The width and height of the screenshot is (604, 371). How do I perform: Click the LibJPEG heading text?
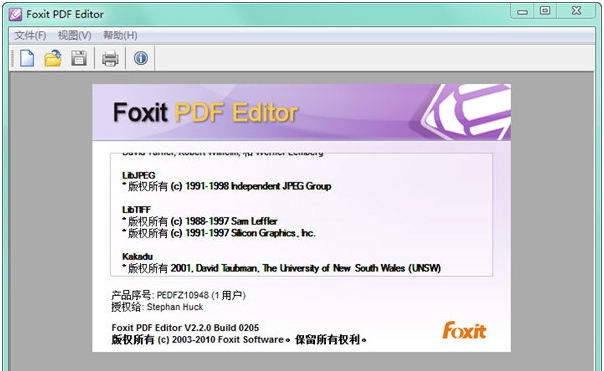pyautogui.click(x=139, y=175)
